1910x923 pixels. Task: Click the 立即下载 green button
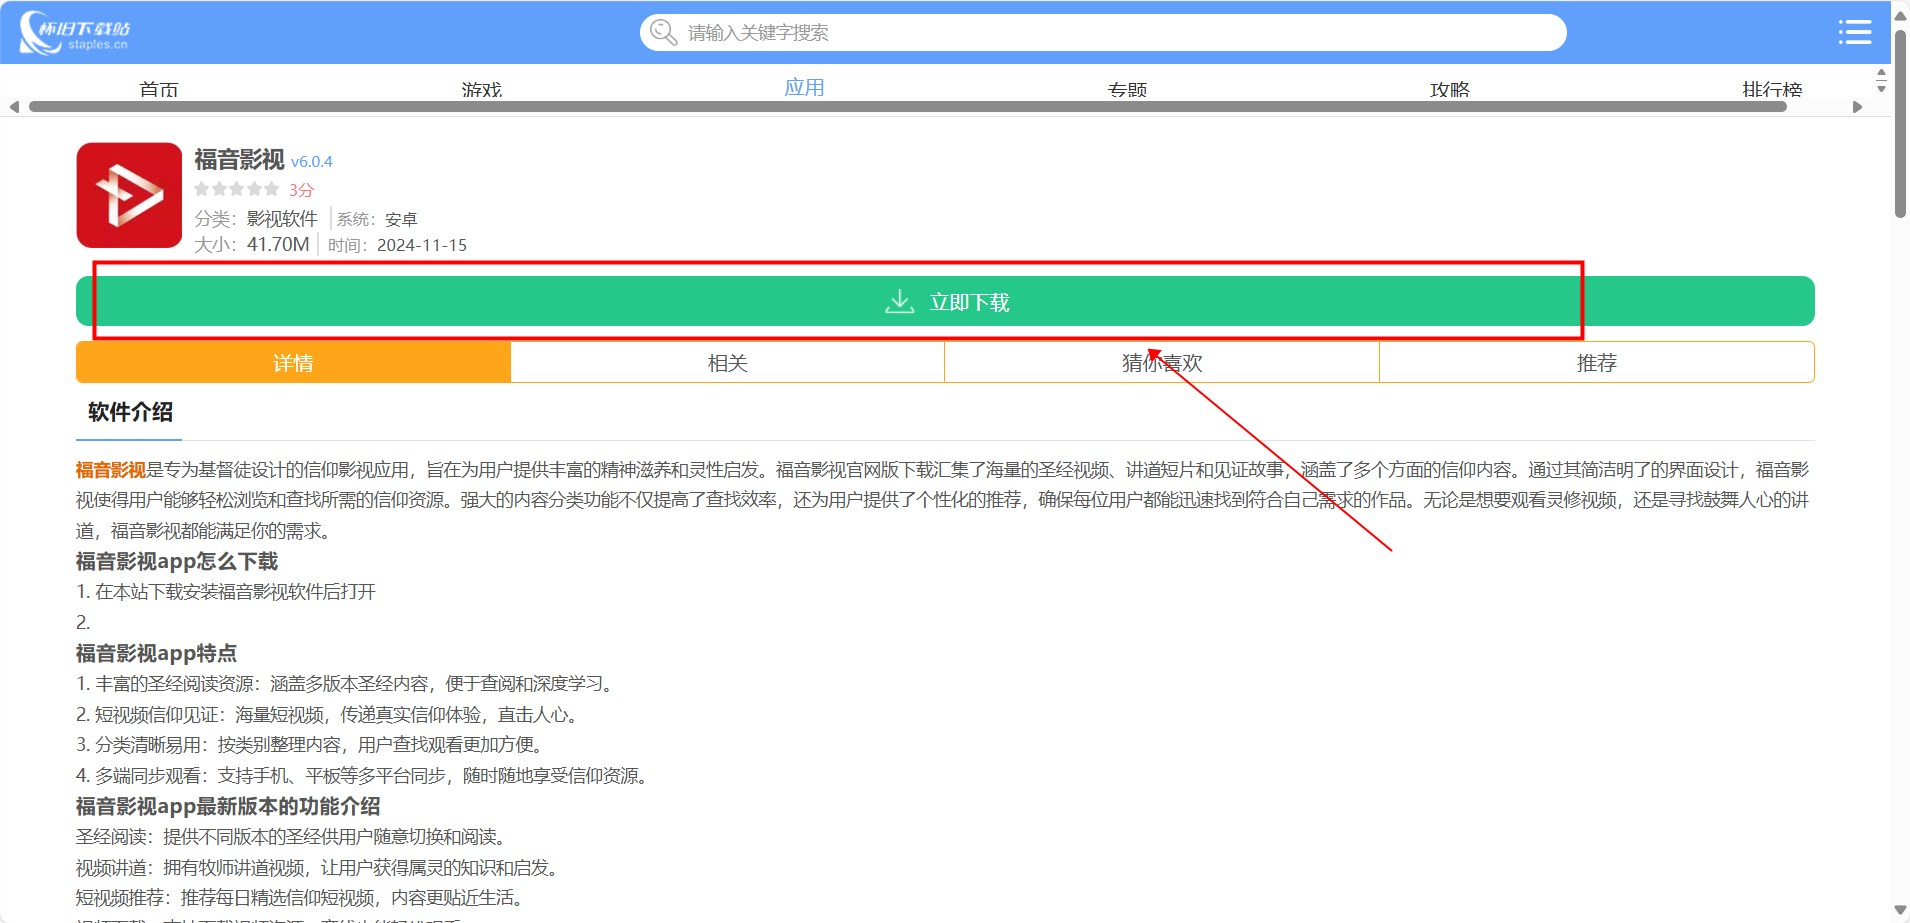coord(945,301)
